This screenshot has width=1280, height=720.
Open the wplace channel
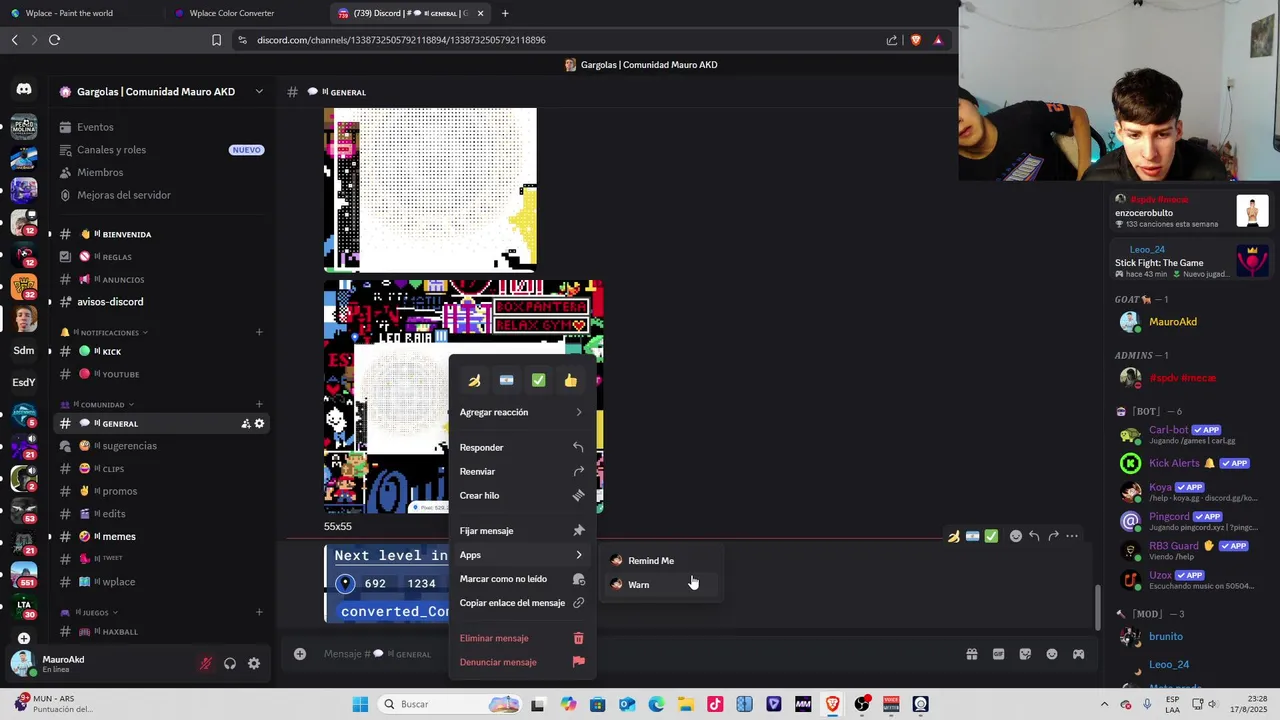(x=160, y=582)
